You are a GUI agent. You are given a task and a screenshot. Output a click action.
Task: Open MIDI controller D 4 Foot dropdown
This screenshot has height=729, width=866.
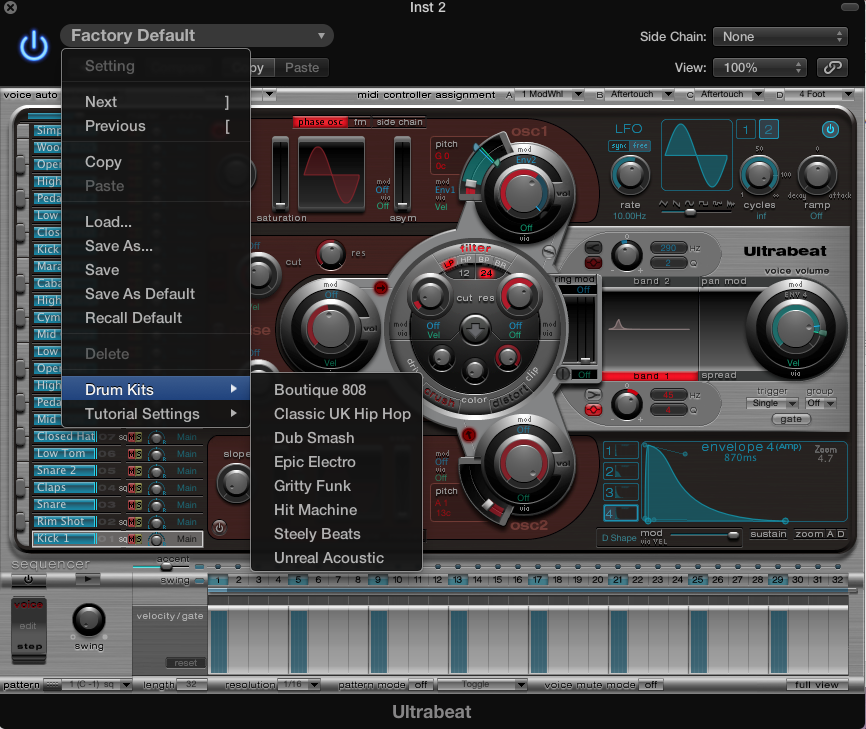pyautogui.click(x=820, y=94)
